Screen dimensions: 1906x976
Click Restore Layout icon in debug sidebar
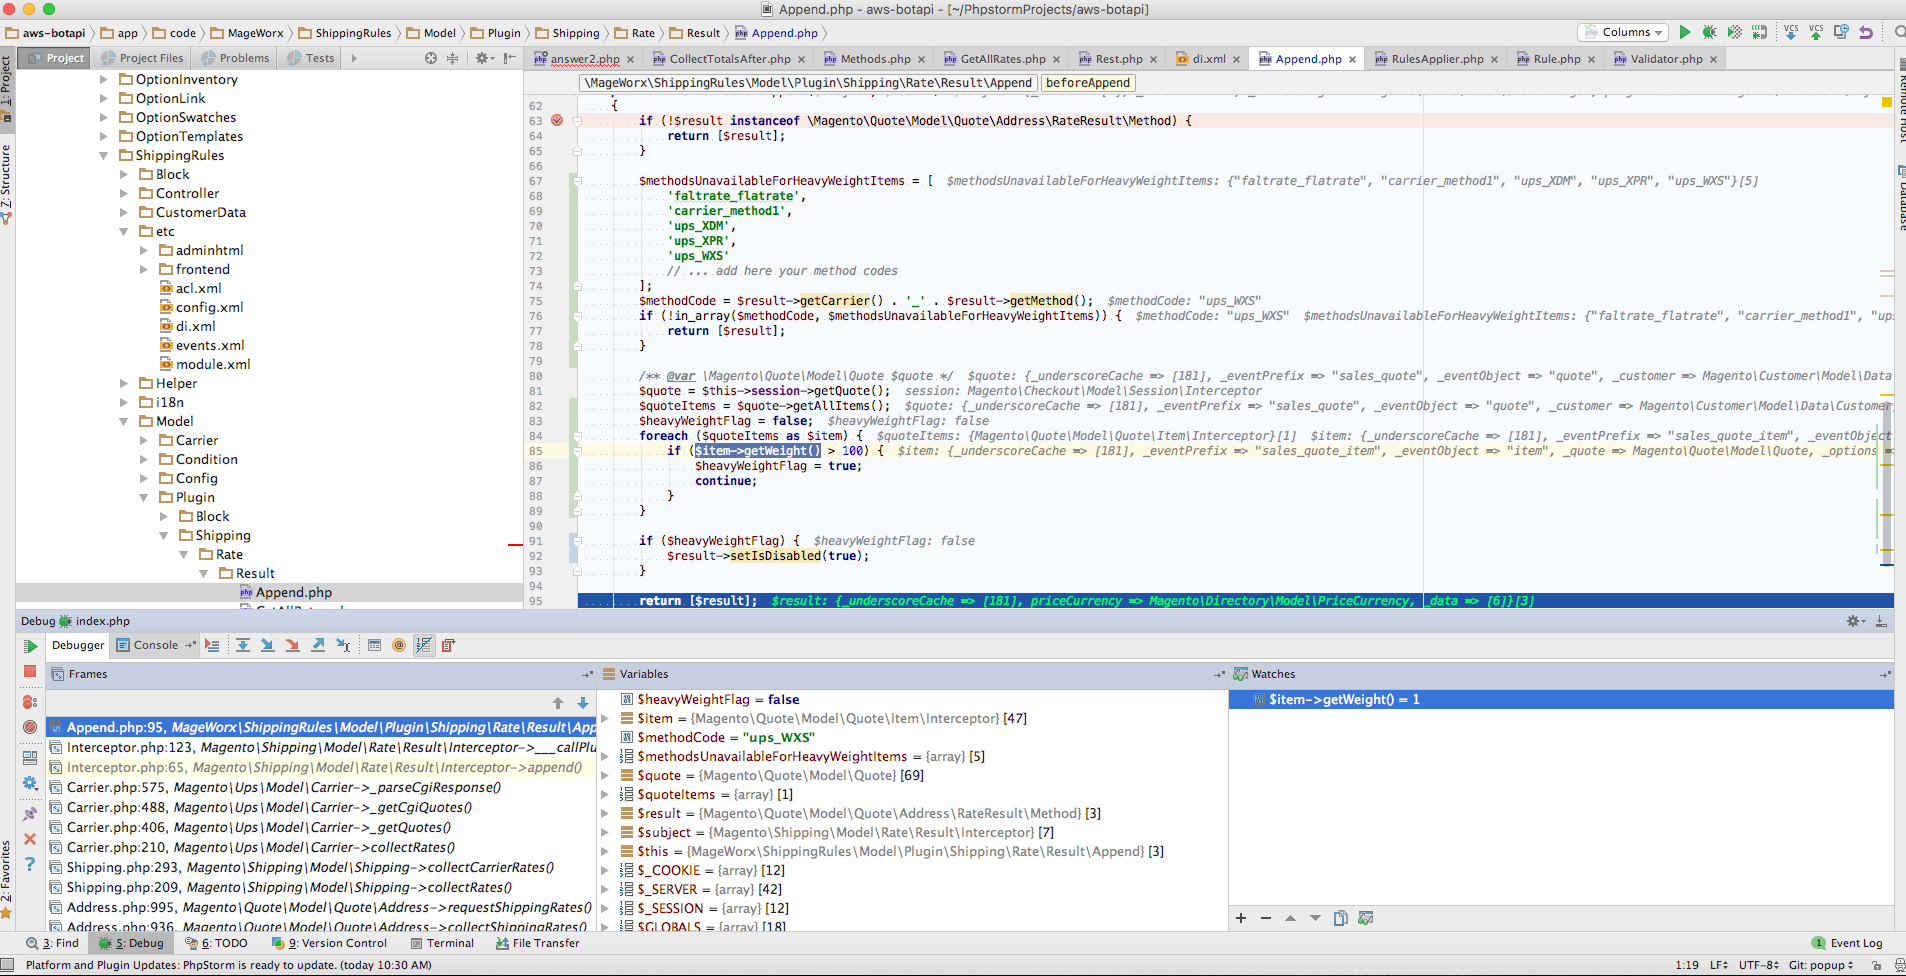(x=30, y=758)
